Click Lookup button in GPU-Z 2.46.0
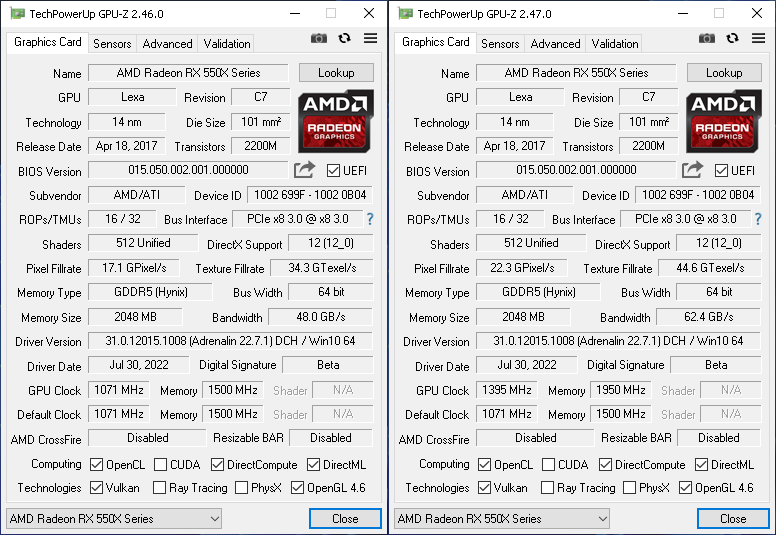776x535 pixels. (x=336, y=73)
